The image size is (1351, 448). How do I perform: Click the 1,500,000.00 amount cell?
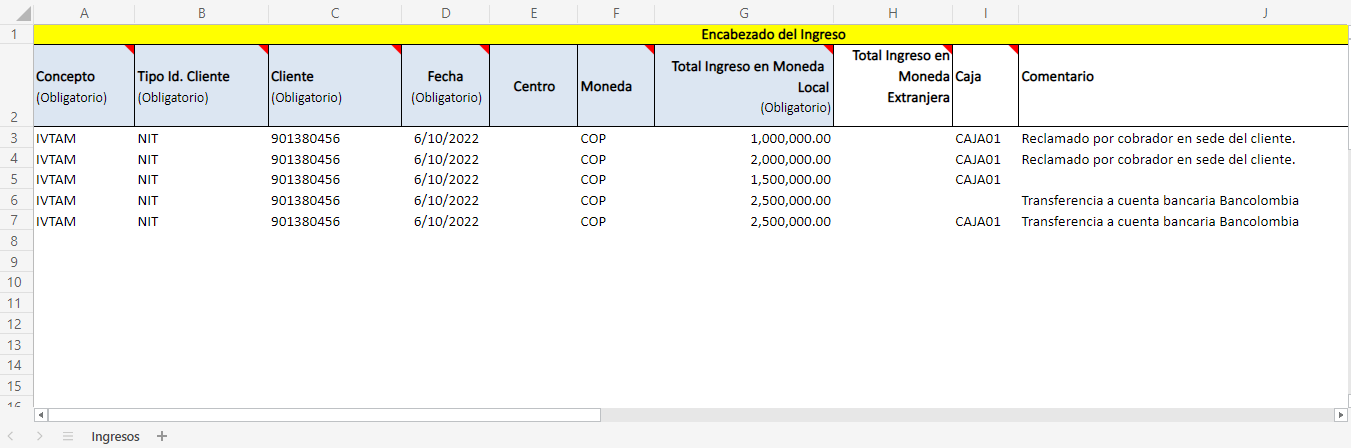point(743,180)
